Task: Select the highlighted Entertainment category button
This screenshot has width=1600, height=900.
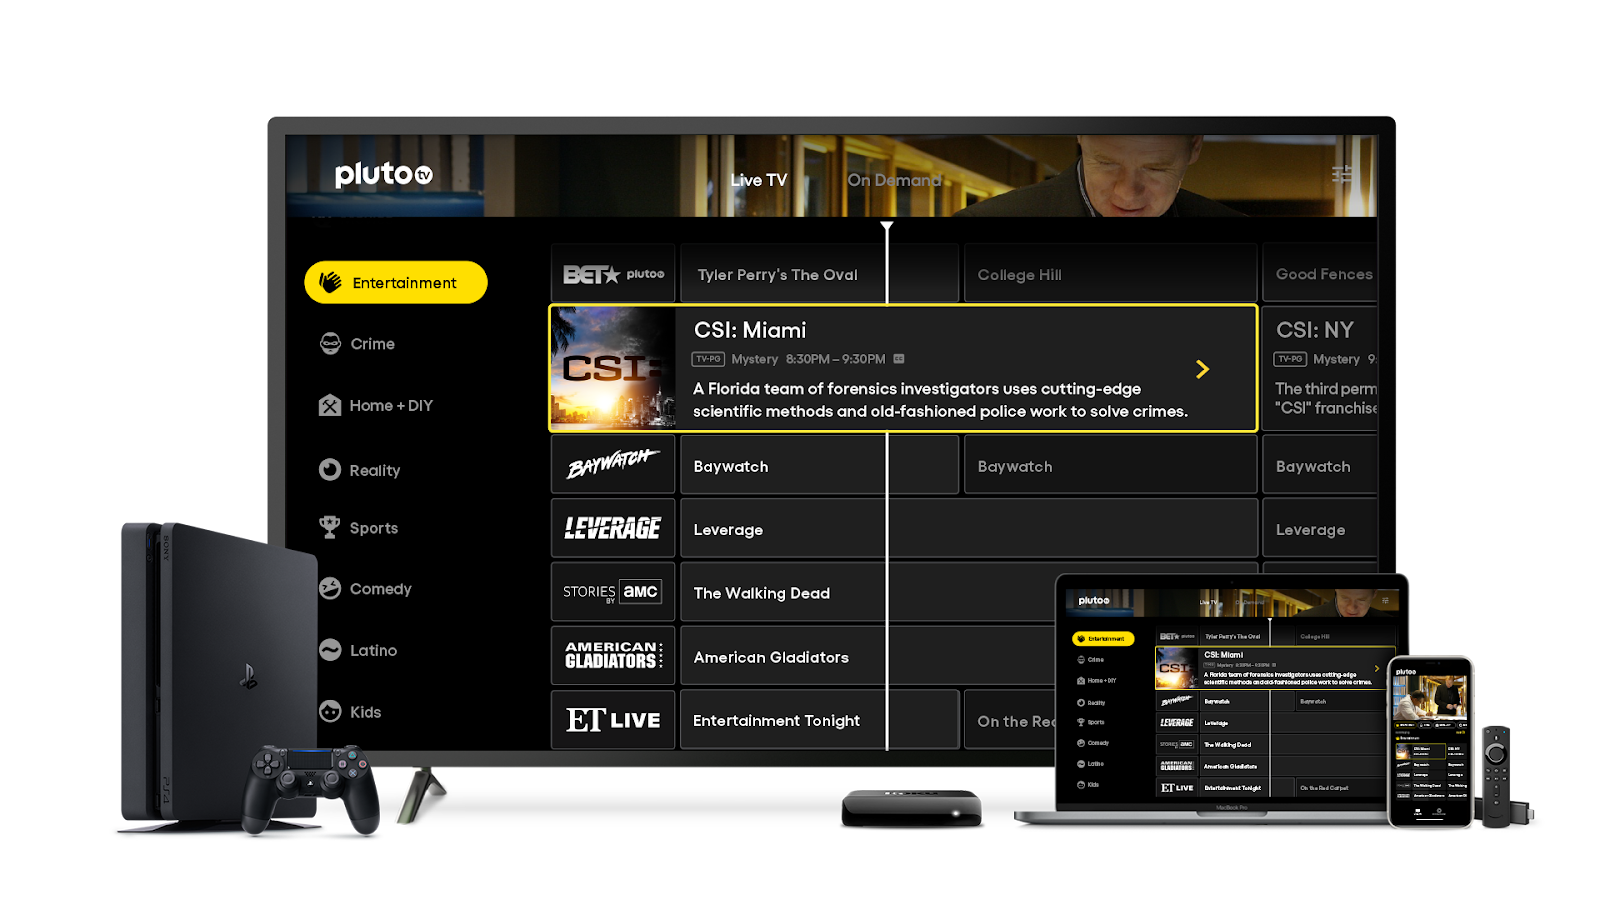Action: [396, 283]
